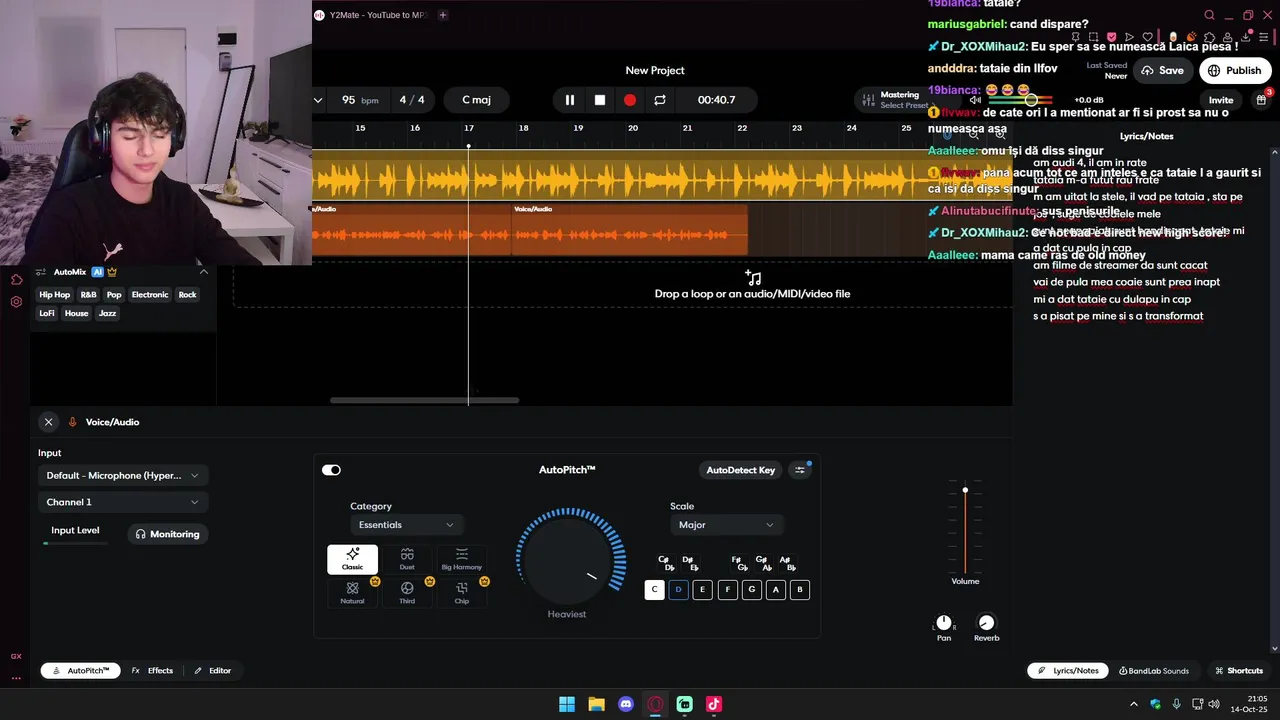Screen dimensions: 1280x720
Task: Click the Pan knob
Action: (944, 623)
